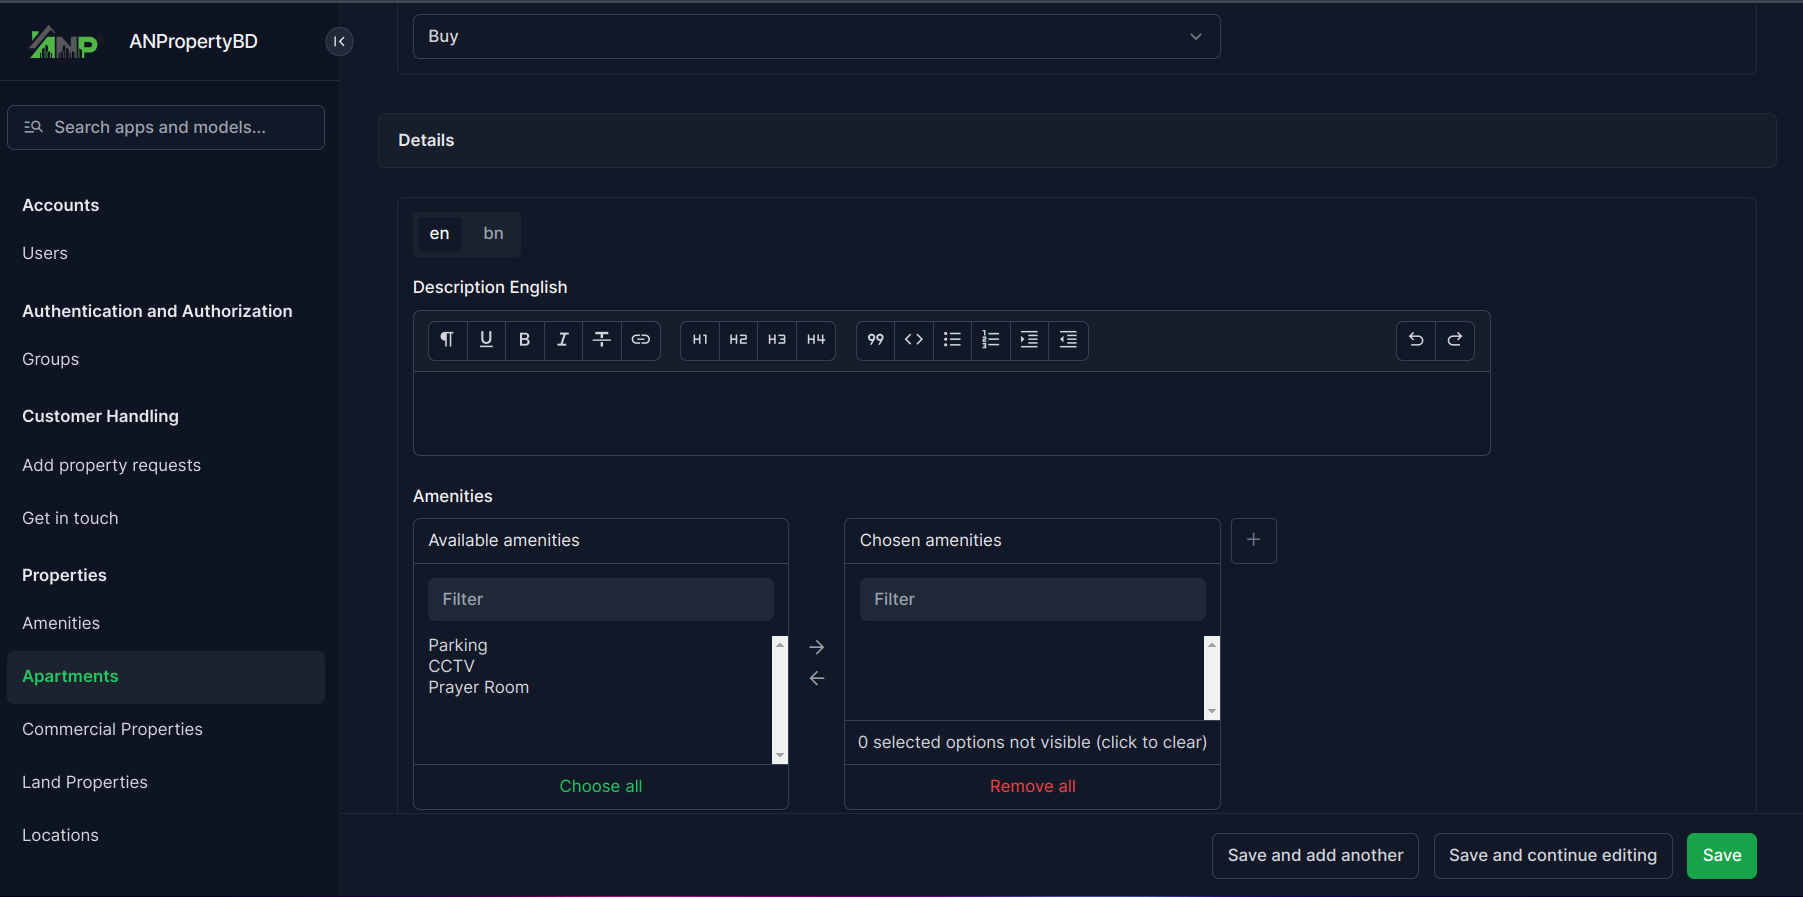1803x897 pixels.
Task: Toggle bold in the description editor
Action: pos(524,340)
